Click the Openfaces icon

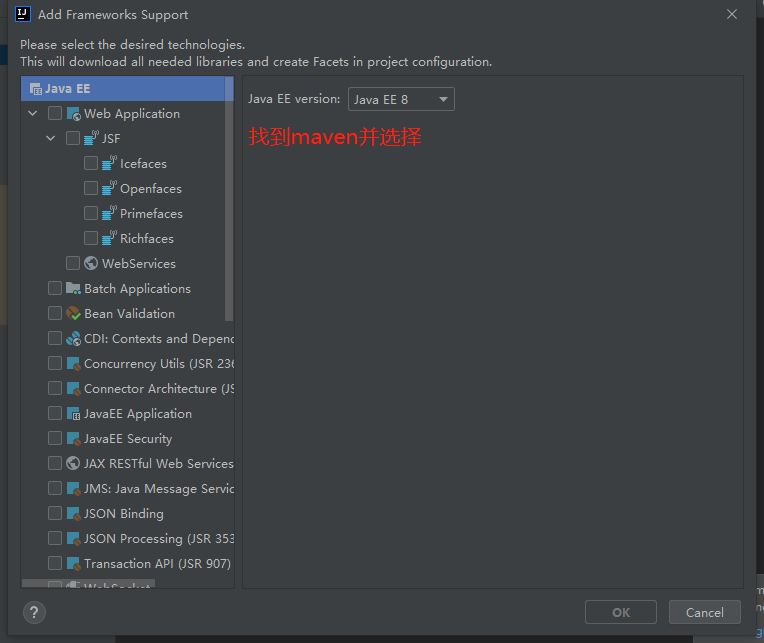point(110,188)
